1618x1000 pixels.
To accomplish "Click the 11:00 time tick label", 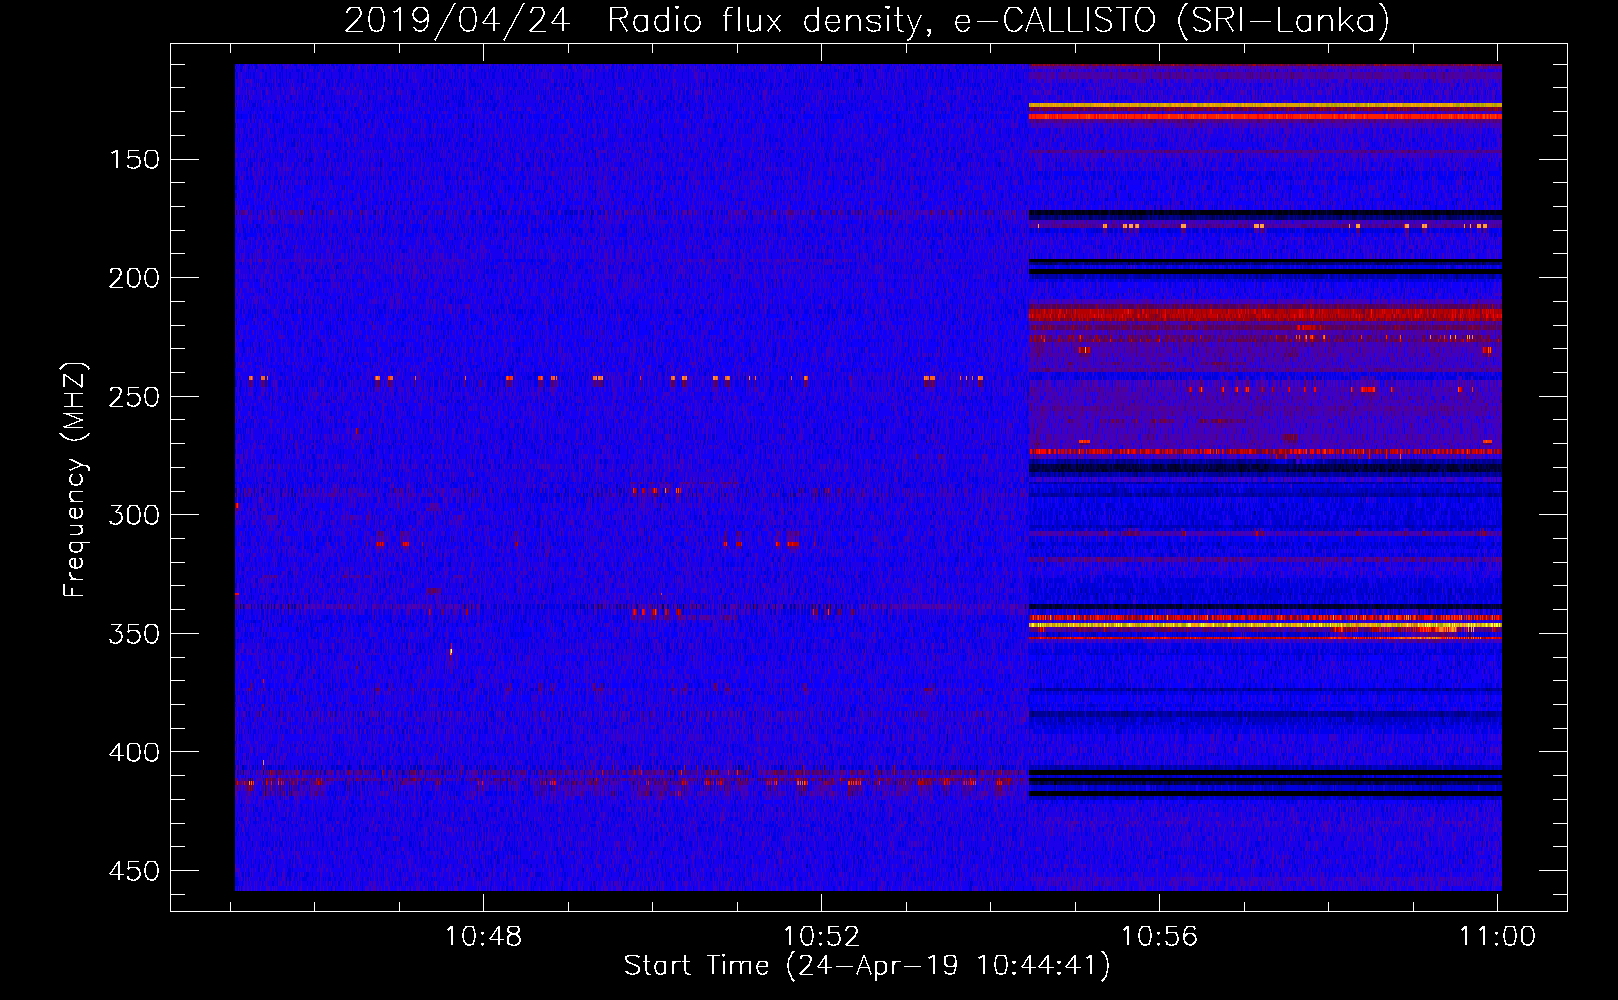I will 1497,937.
